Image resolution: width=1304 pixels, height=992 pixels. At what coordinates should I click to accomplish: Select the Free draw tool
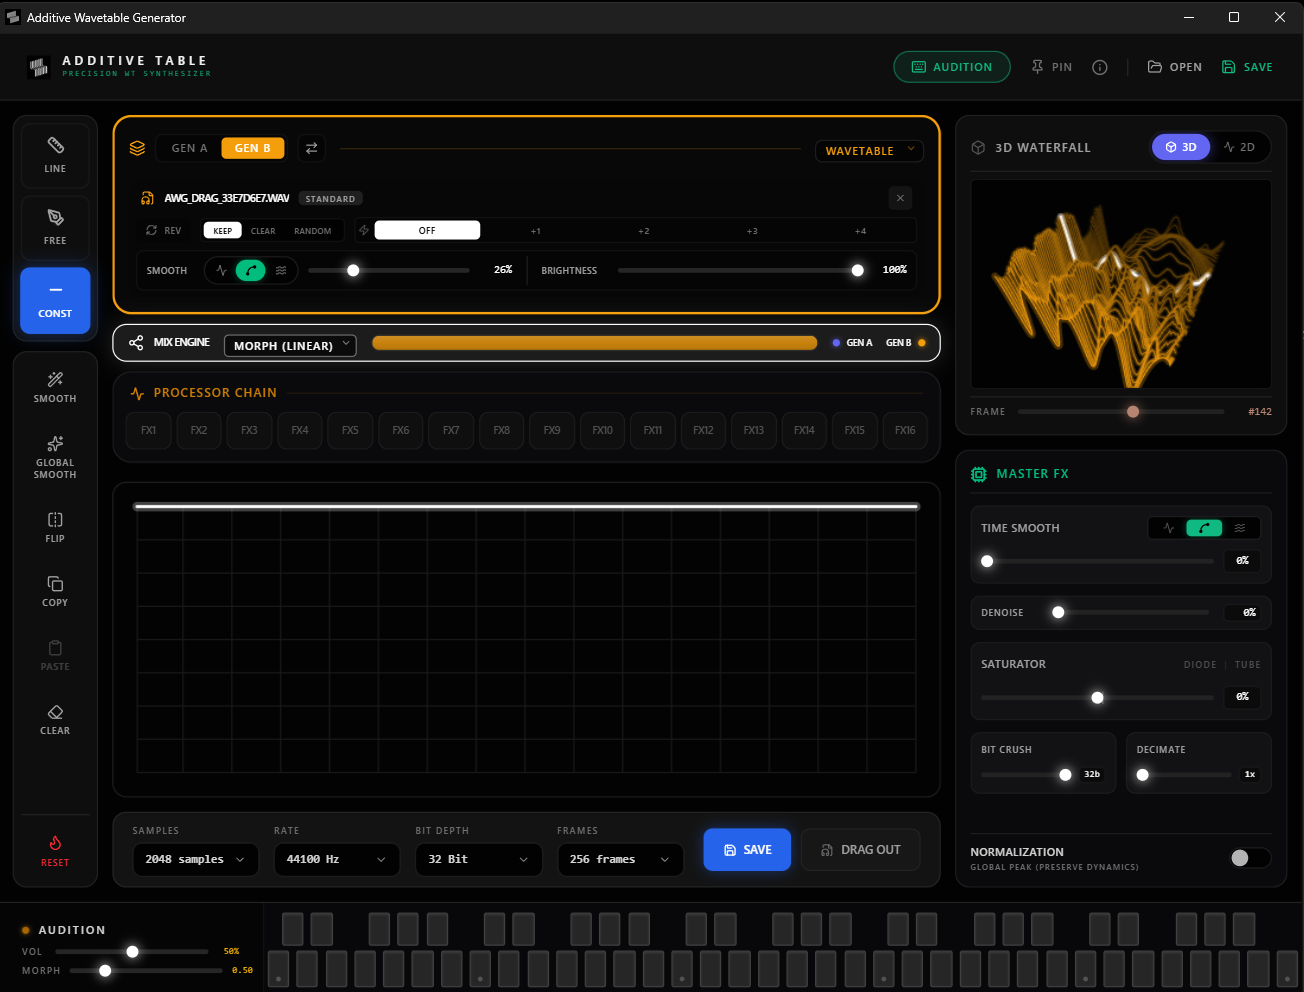[x=55, y=227]
